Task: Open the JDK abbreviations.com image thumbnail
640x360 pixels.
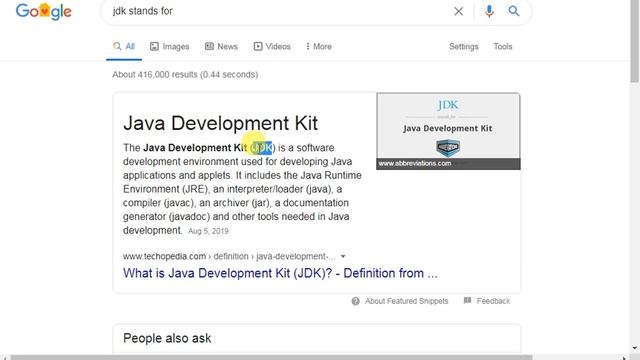Action: pyautogui.click(x=448, y=131)
